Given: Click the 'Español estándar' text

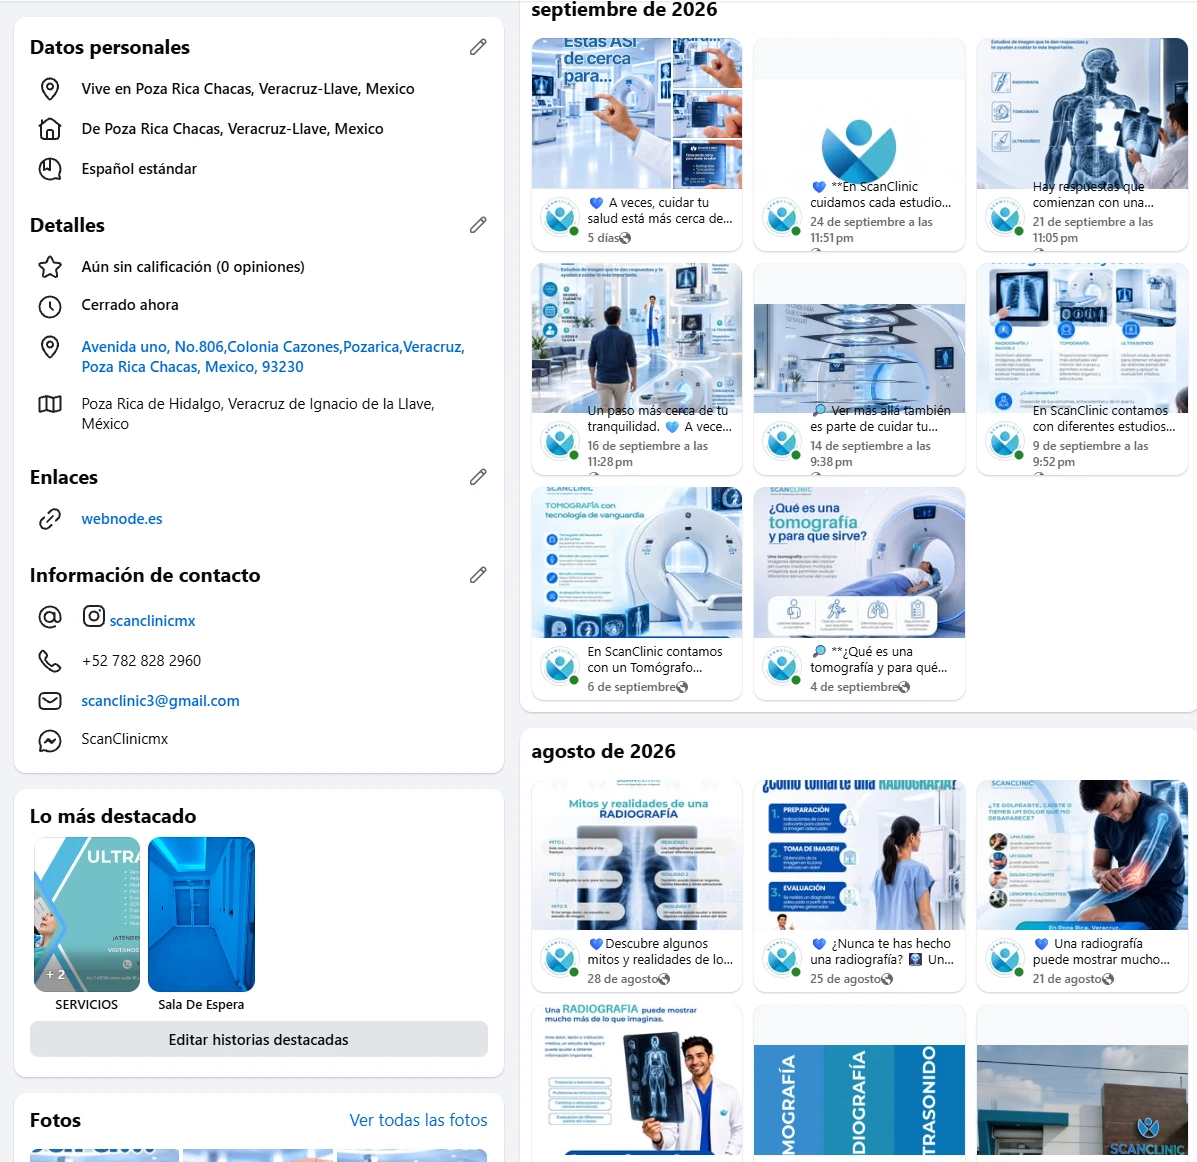Looking at the screenshot, I should coord(139,169).
